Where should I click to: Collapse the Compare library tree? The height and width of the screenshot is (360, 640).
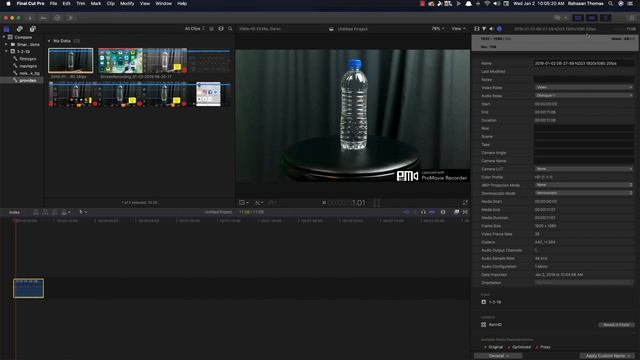pos(4,37)
